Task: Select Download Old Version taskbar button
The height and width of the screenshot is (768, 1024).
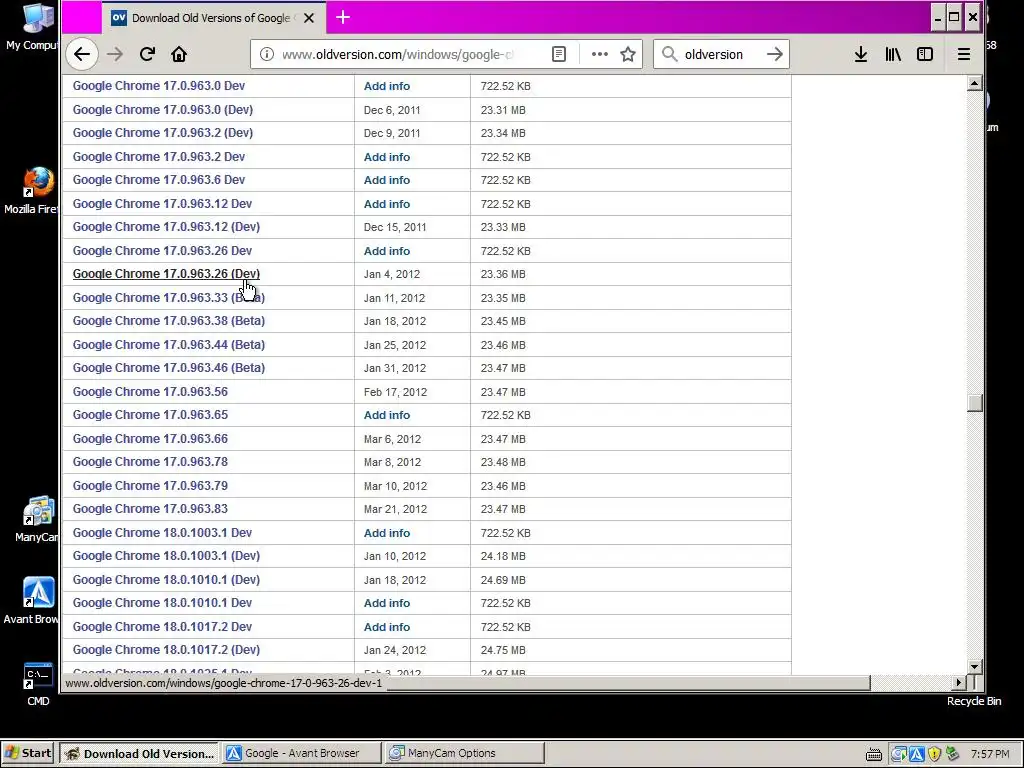Action: pyautogui.click(x=139, y=753)
